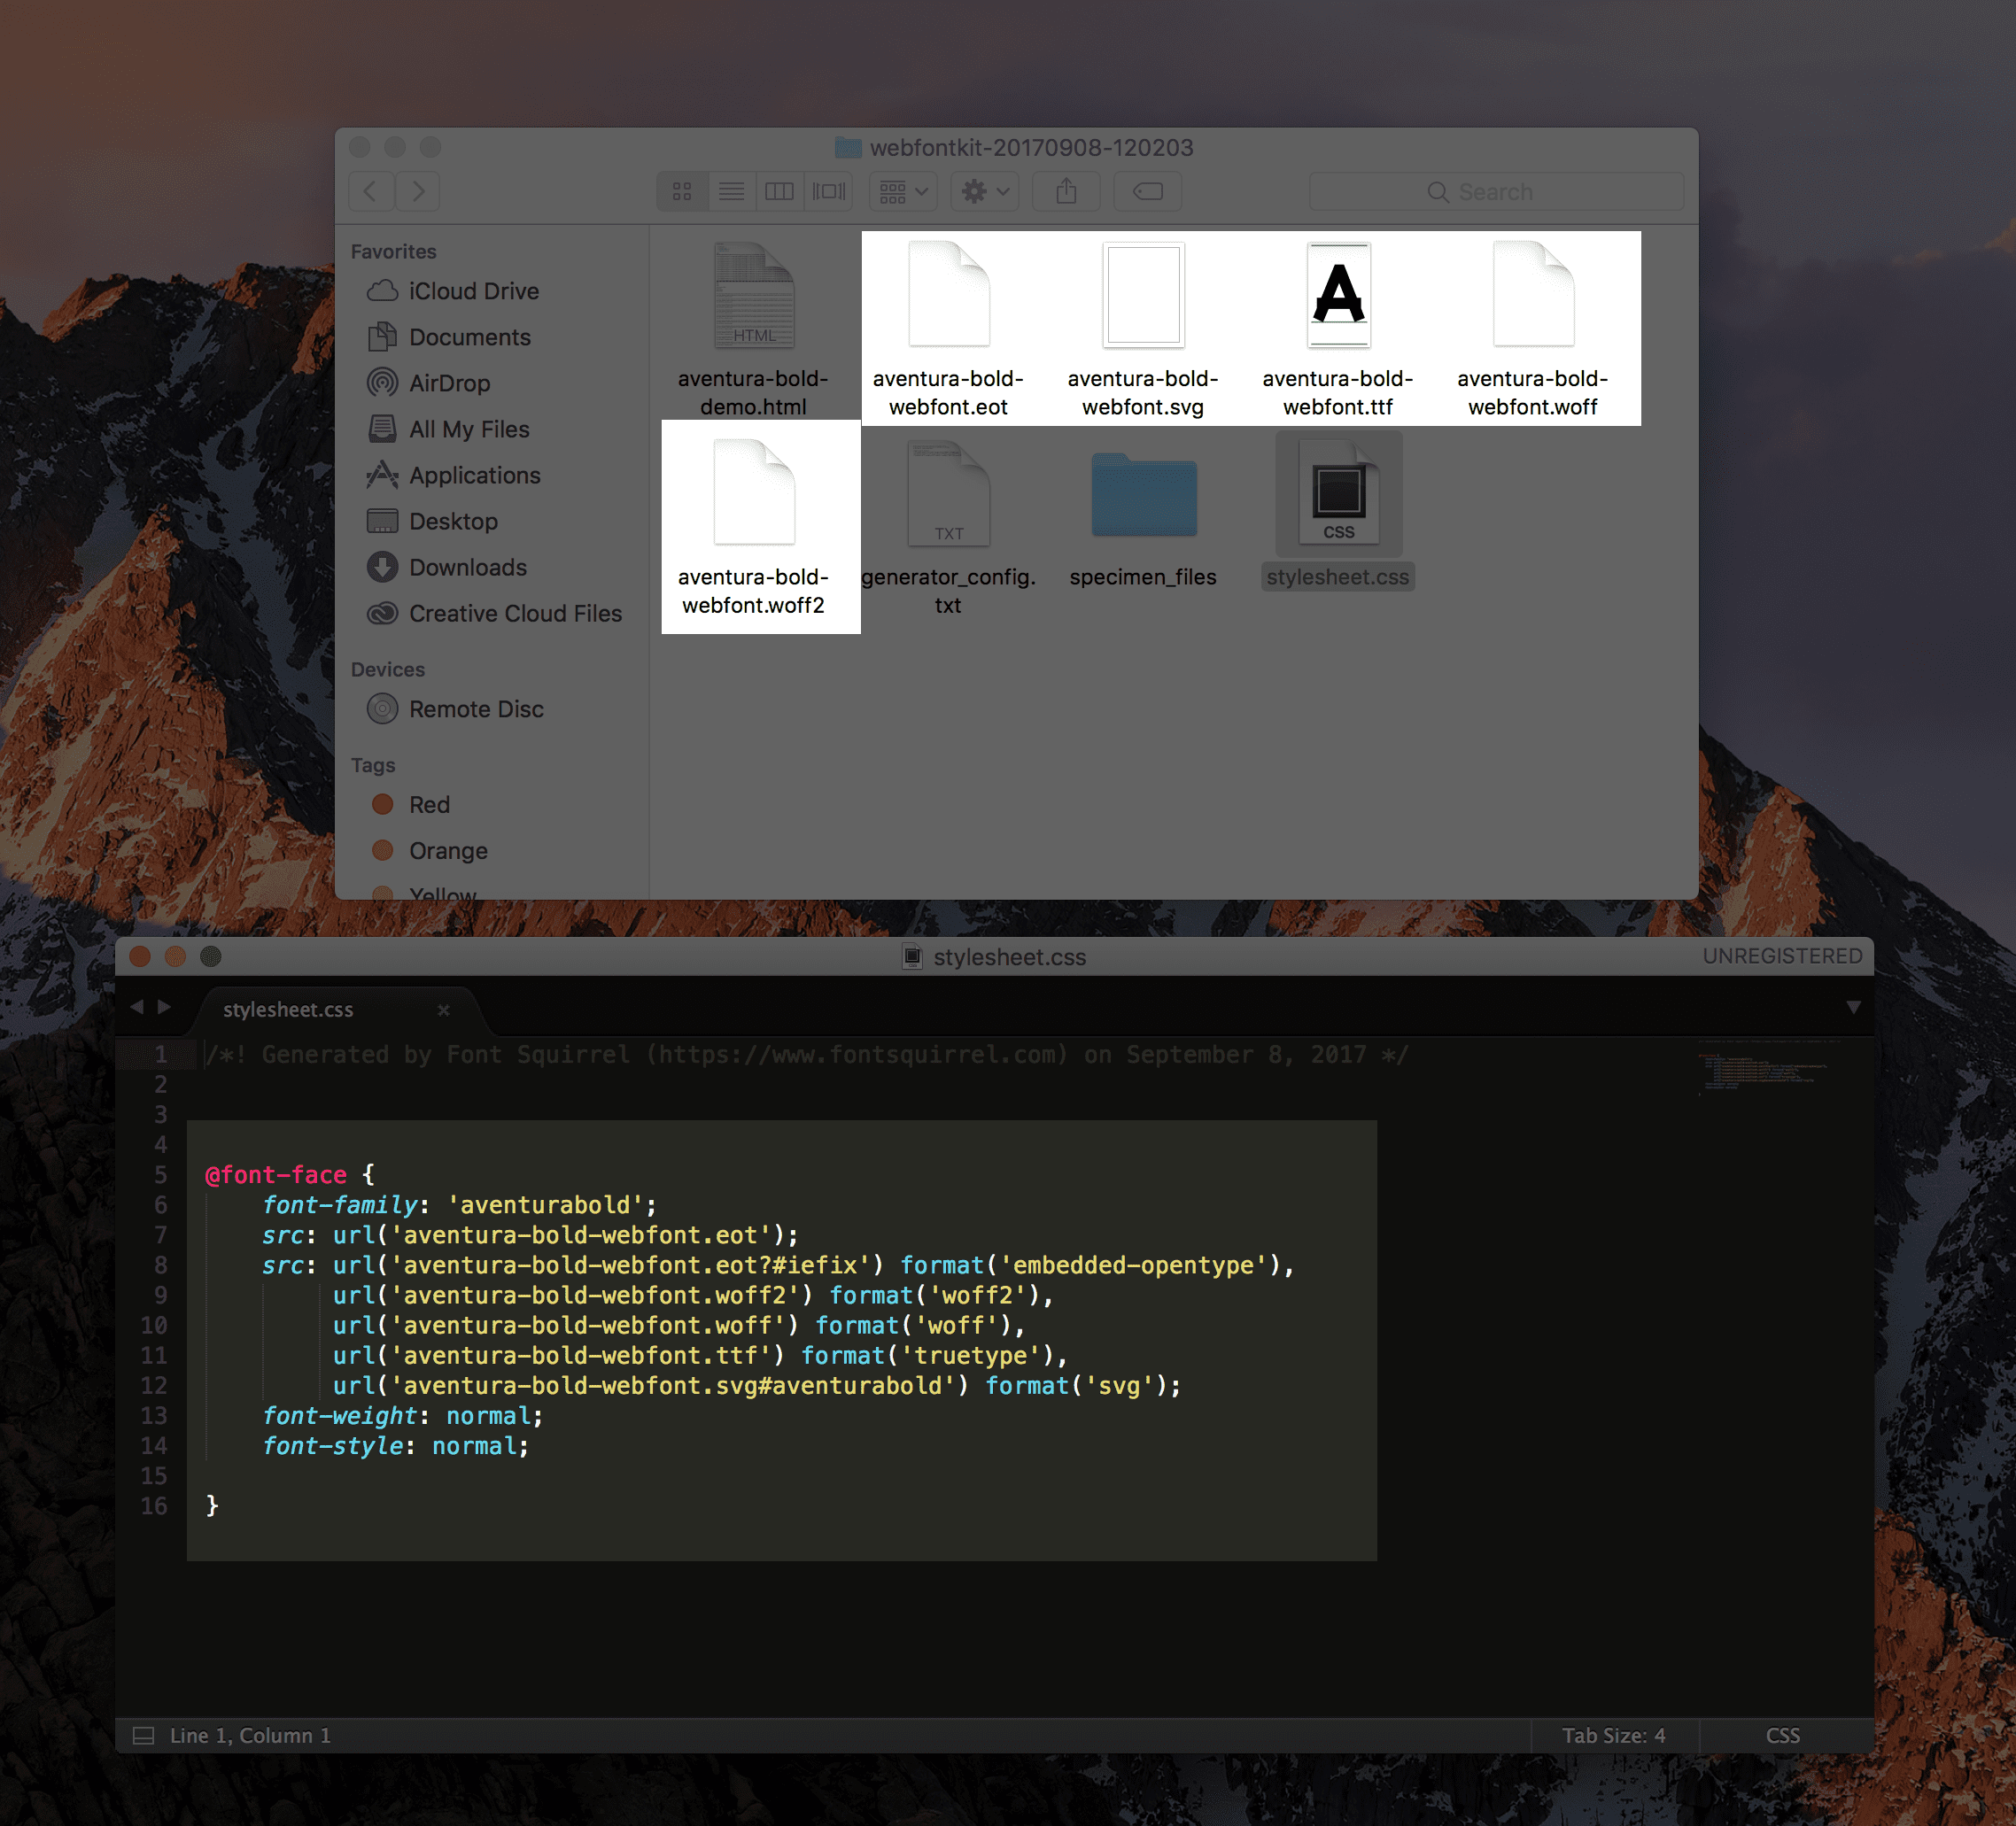Open the item arrangement dropdown
The height and width of the screenshot is (1826, 2016).
click(x=901, y=191)
